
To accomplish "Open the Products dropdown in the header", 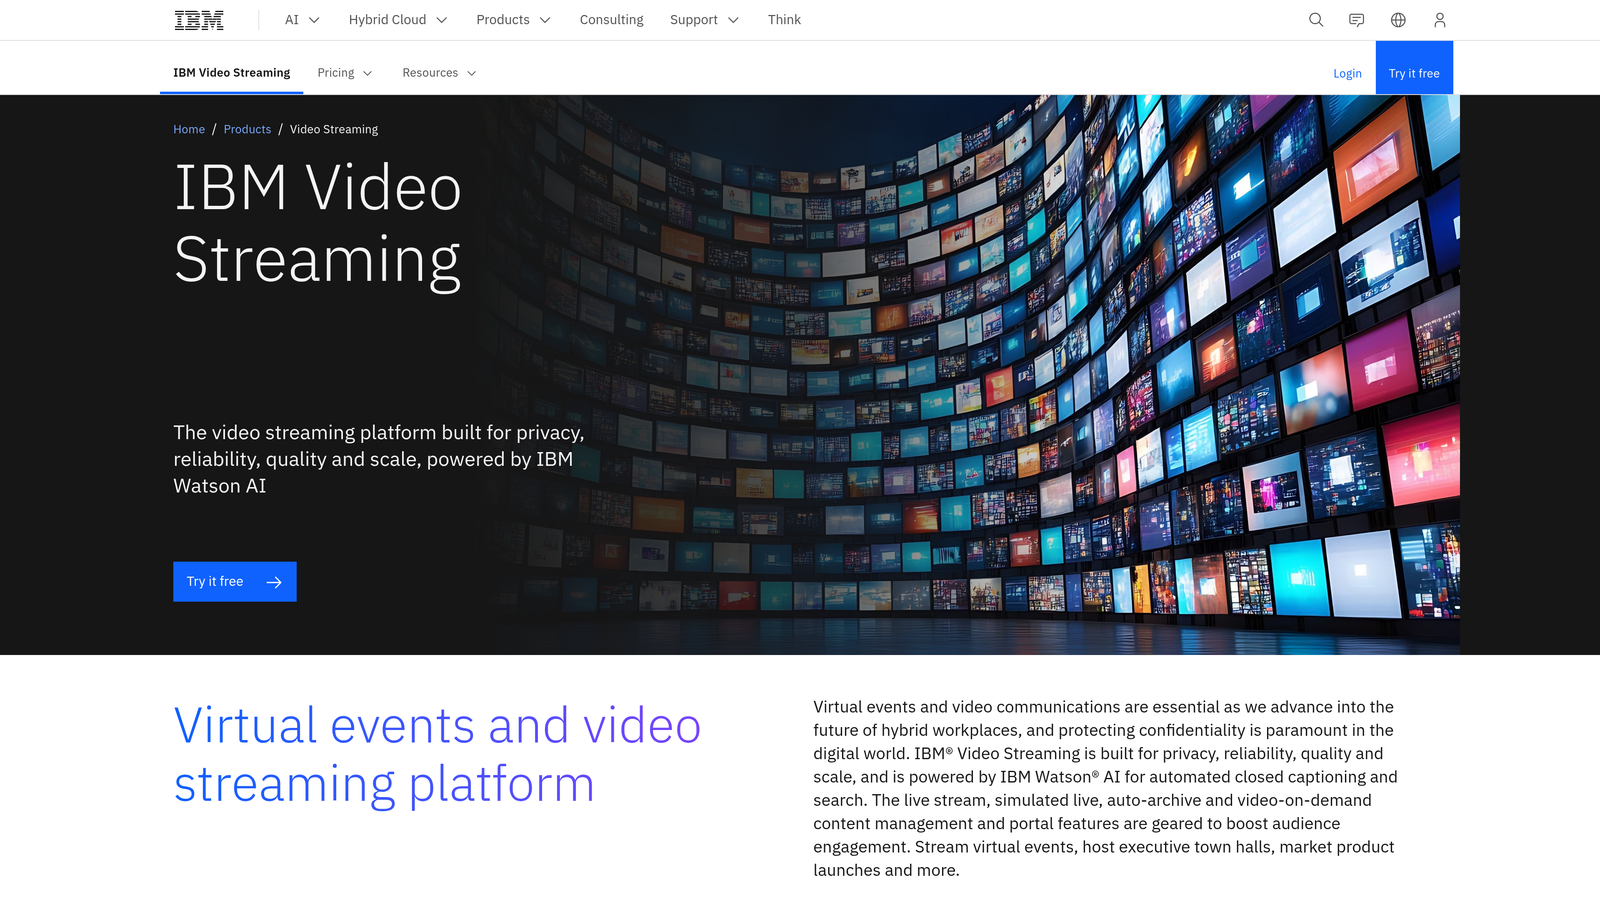I will (512, 19).
